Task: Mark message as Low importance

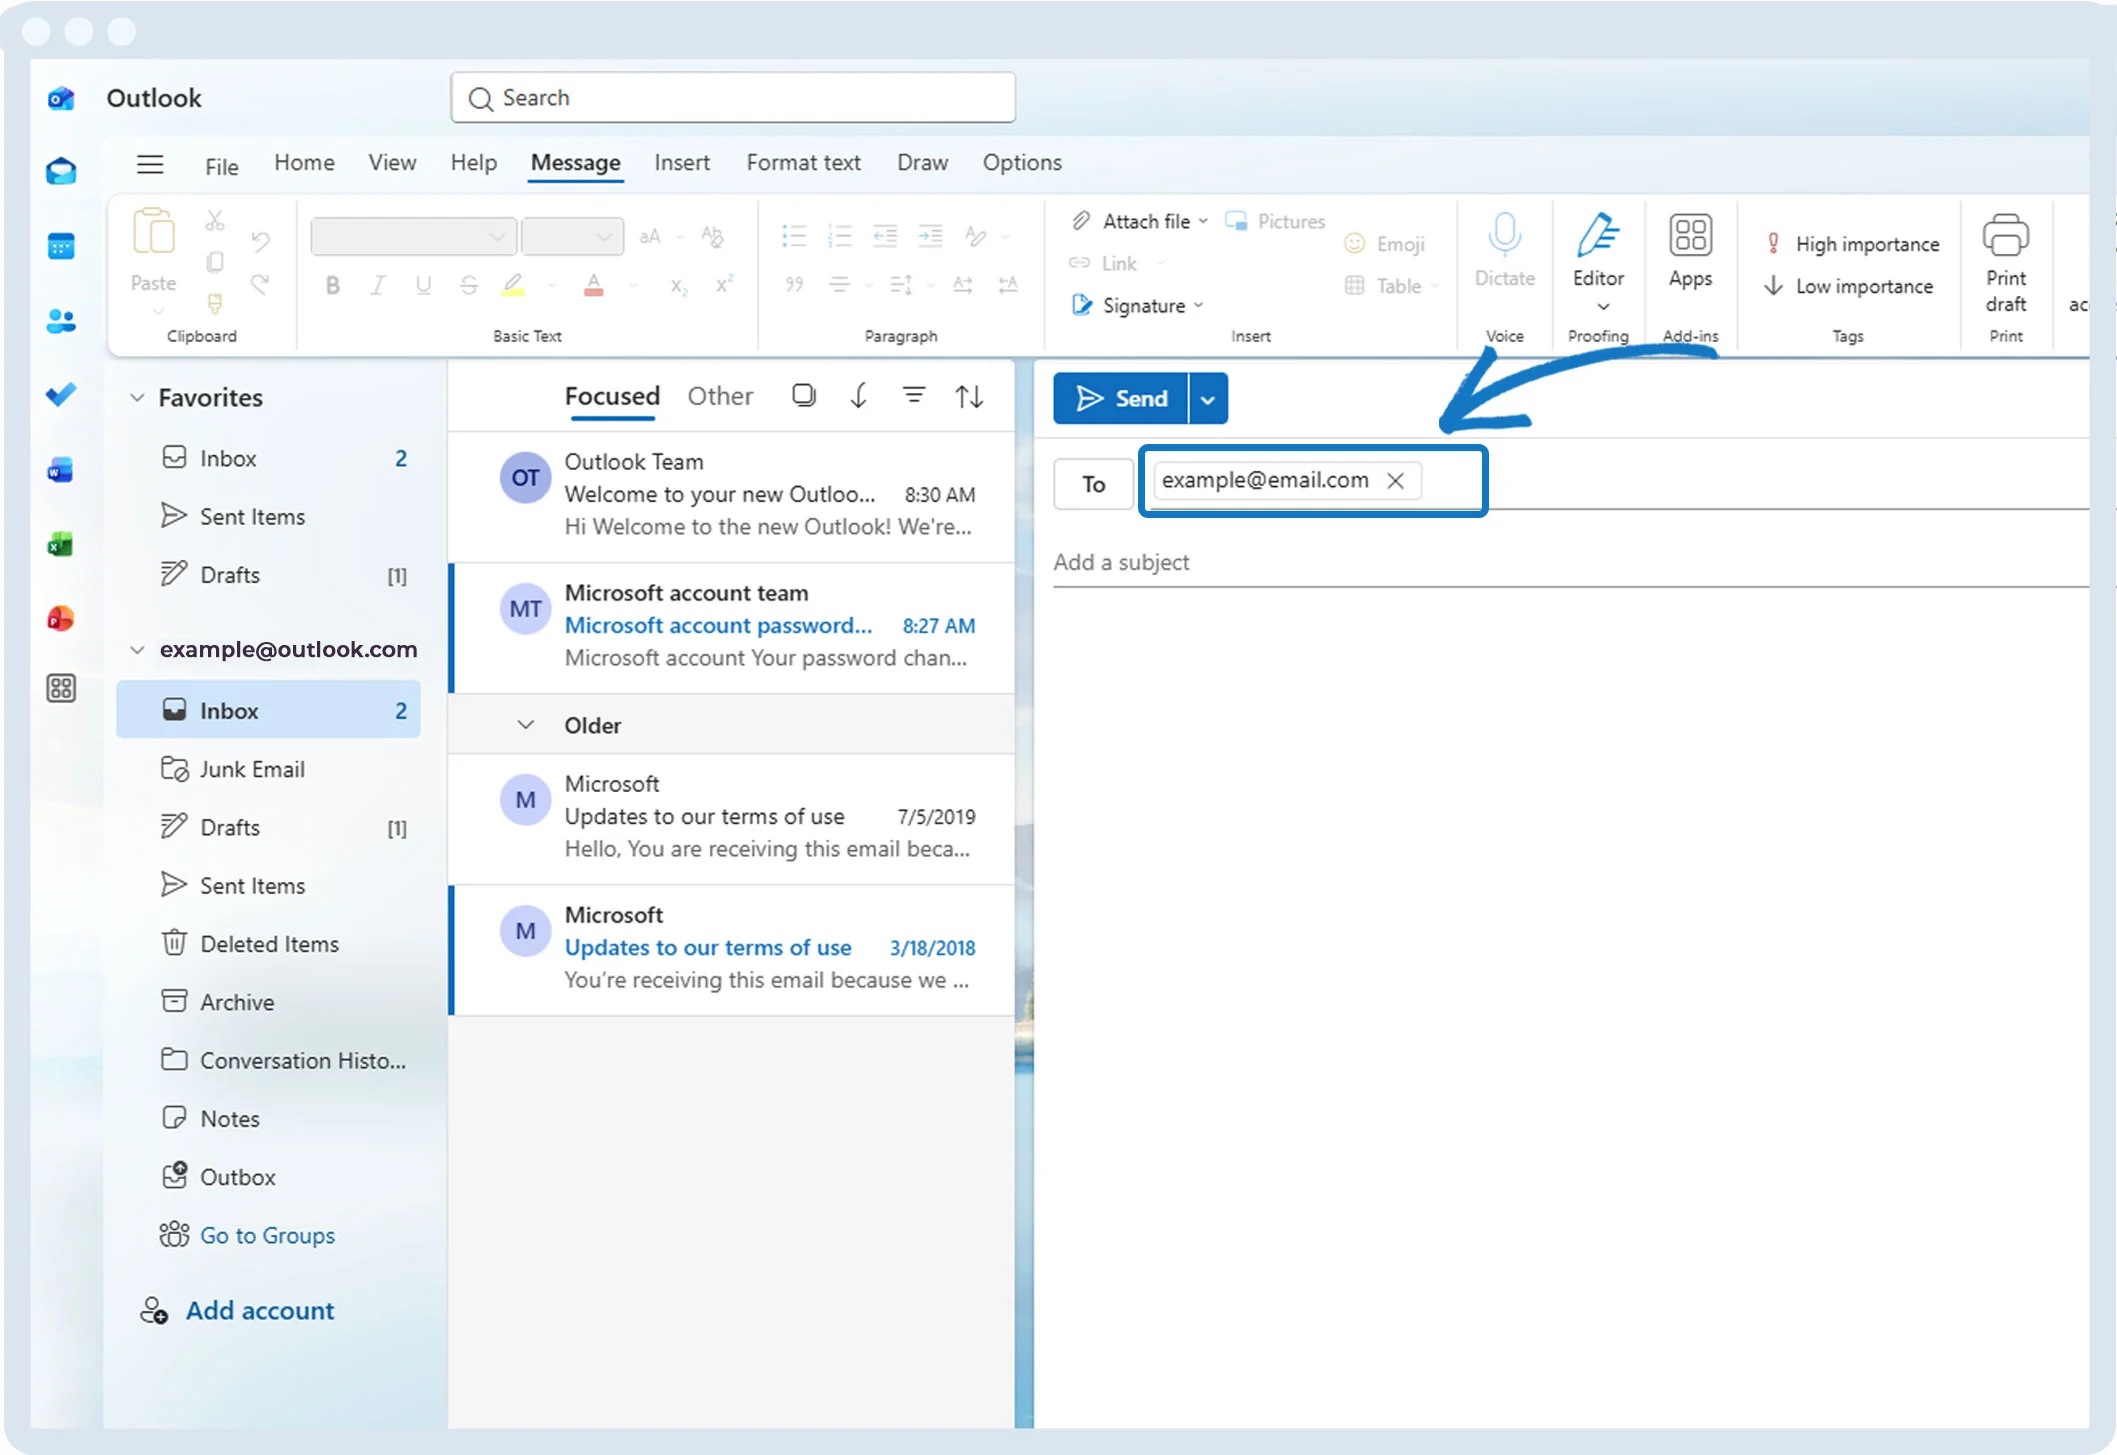Action: click(1849, 286)
